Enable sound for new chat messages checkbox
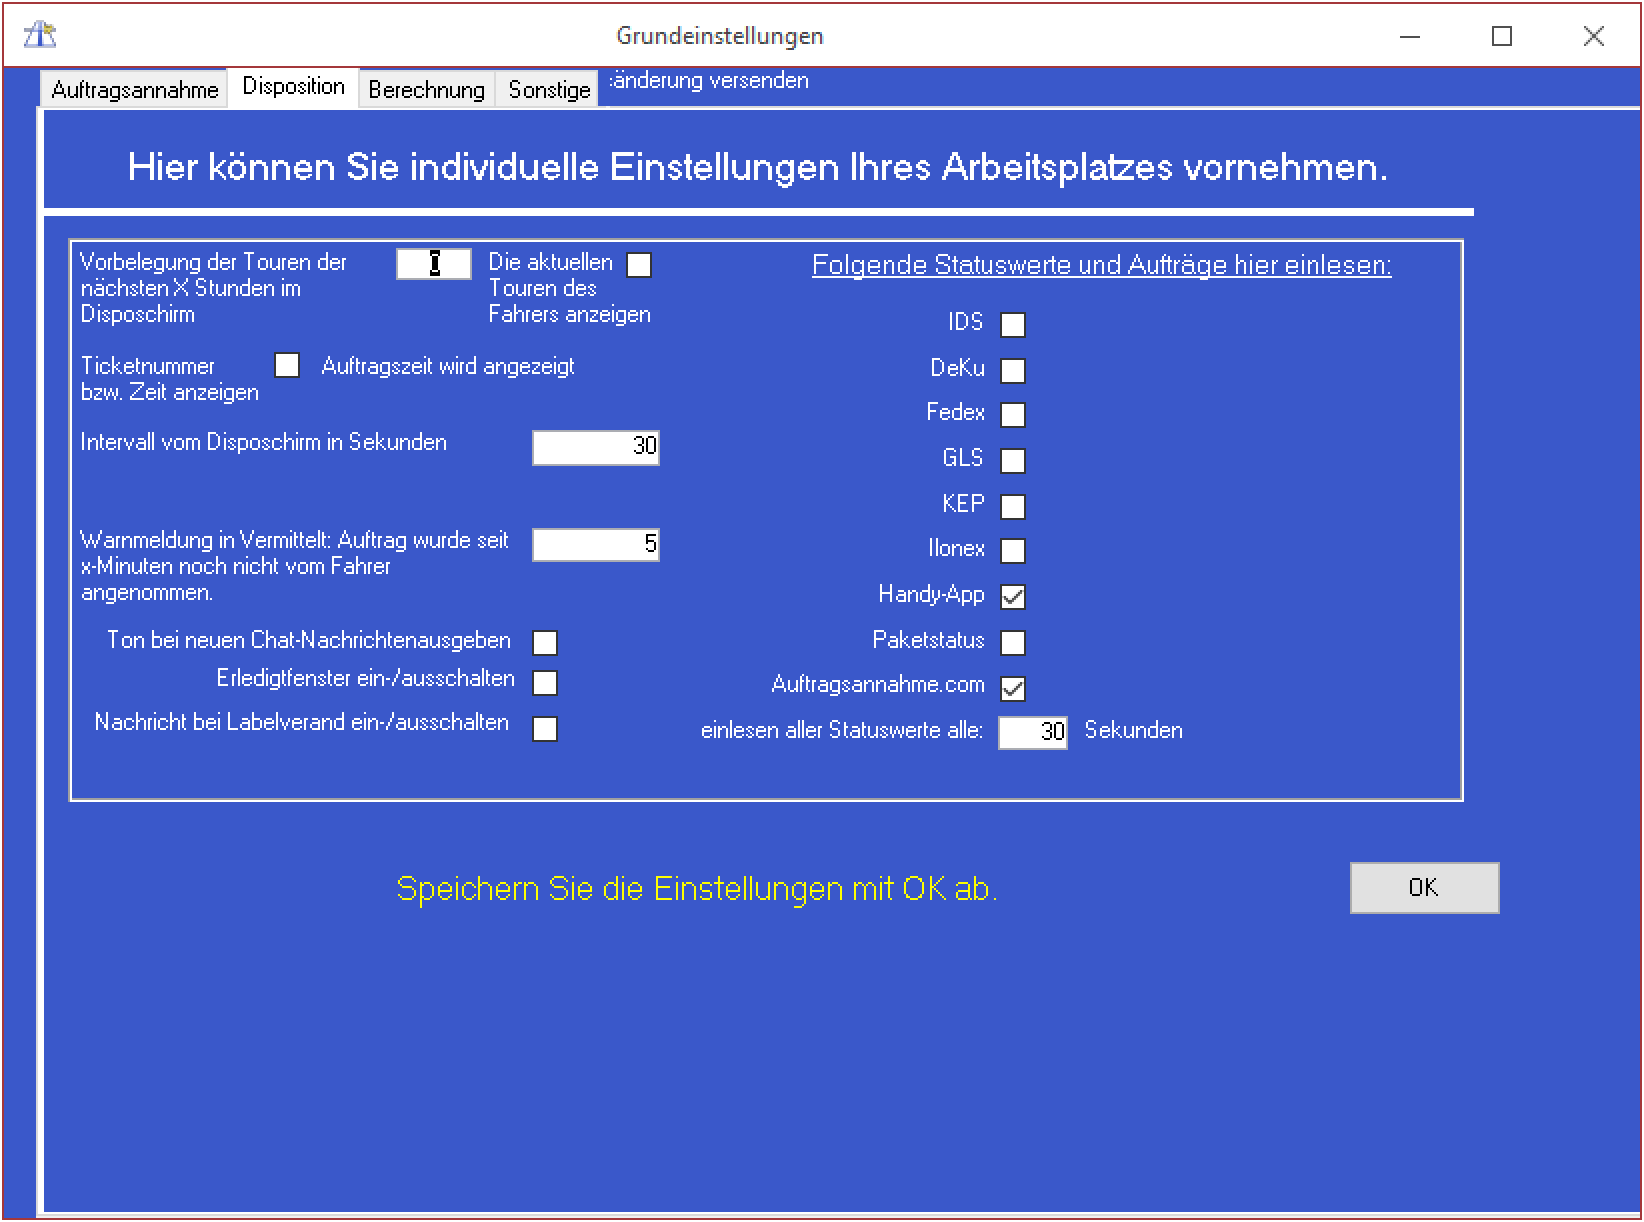Viewport: 1644px width, 1222px height. tap(545, 642)
